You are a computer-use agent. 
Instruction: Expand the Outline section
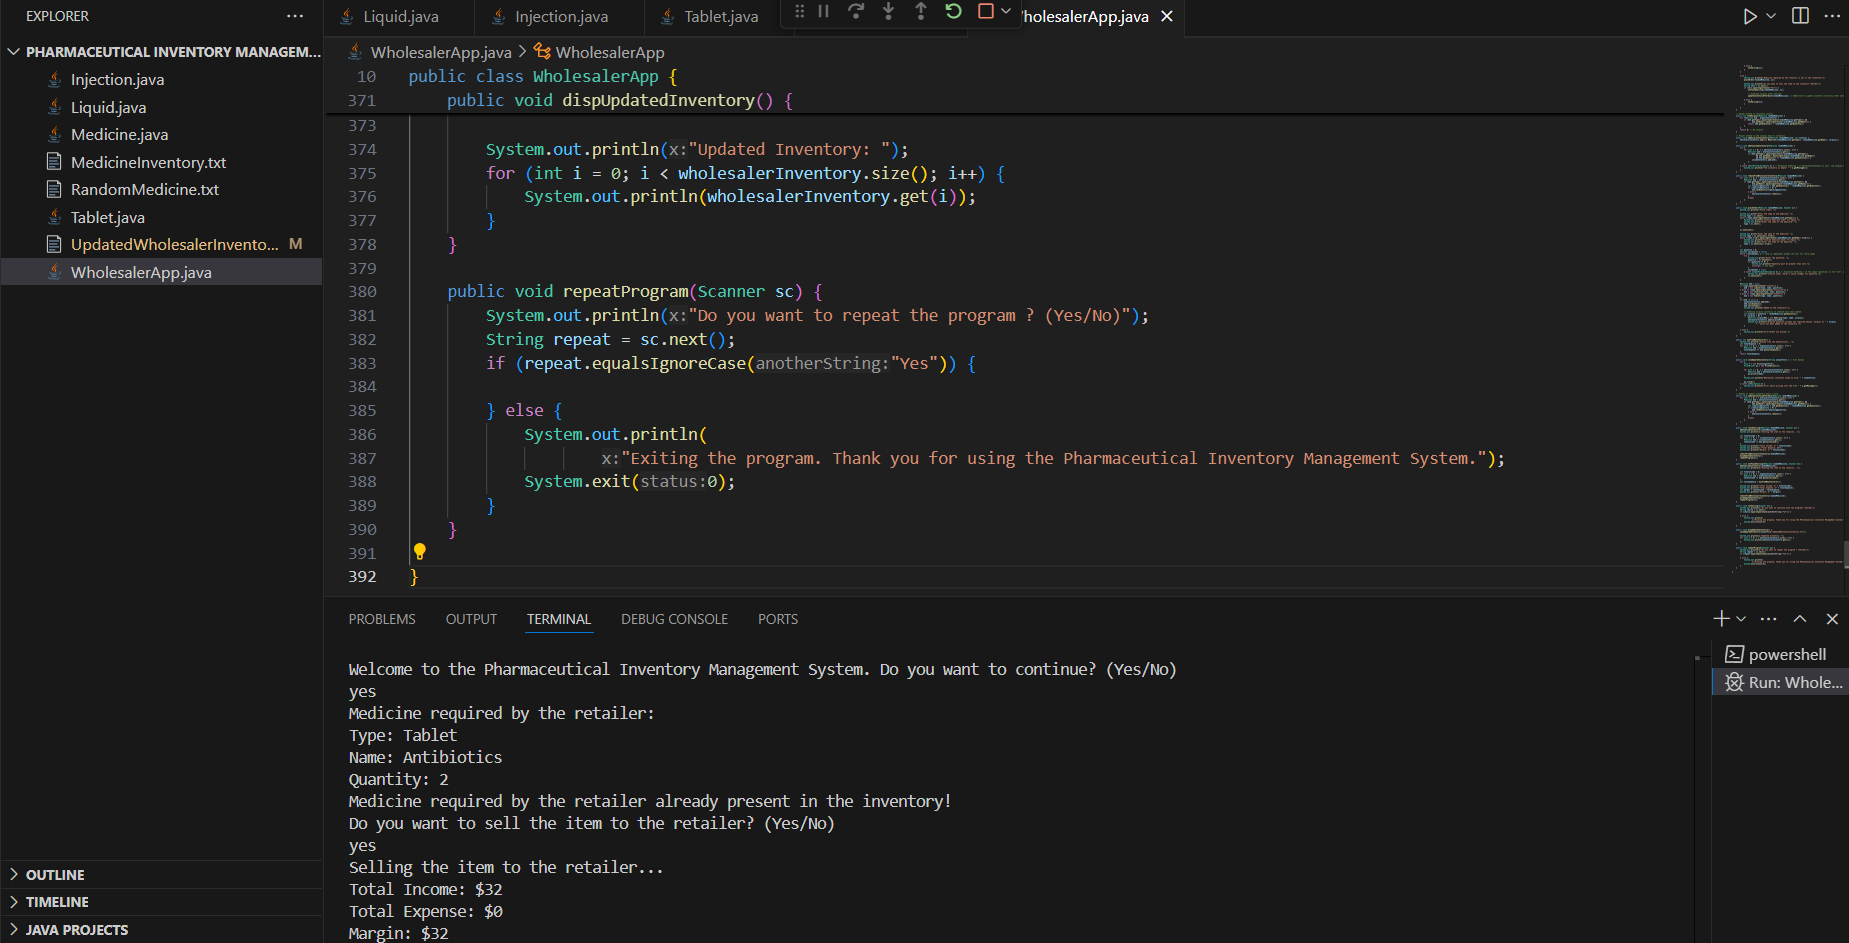coord(162,874)
